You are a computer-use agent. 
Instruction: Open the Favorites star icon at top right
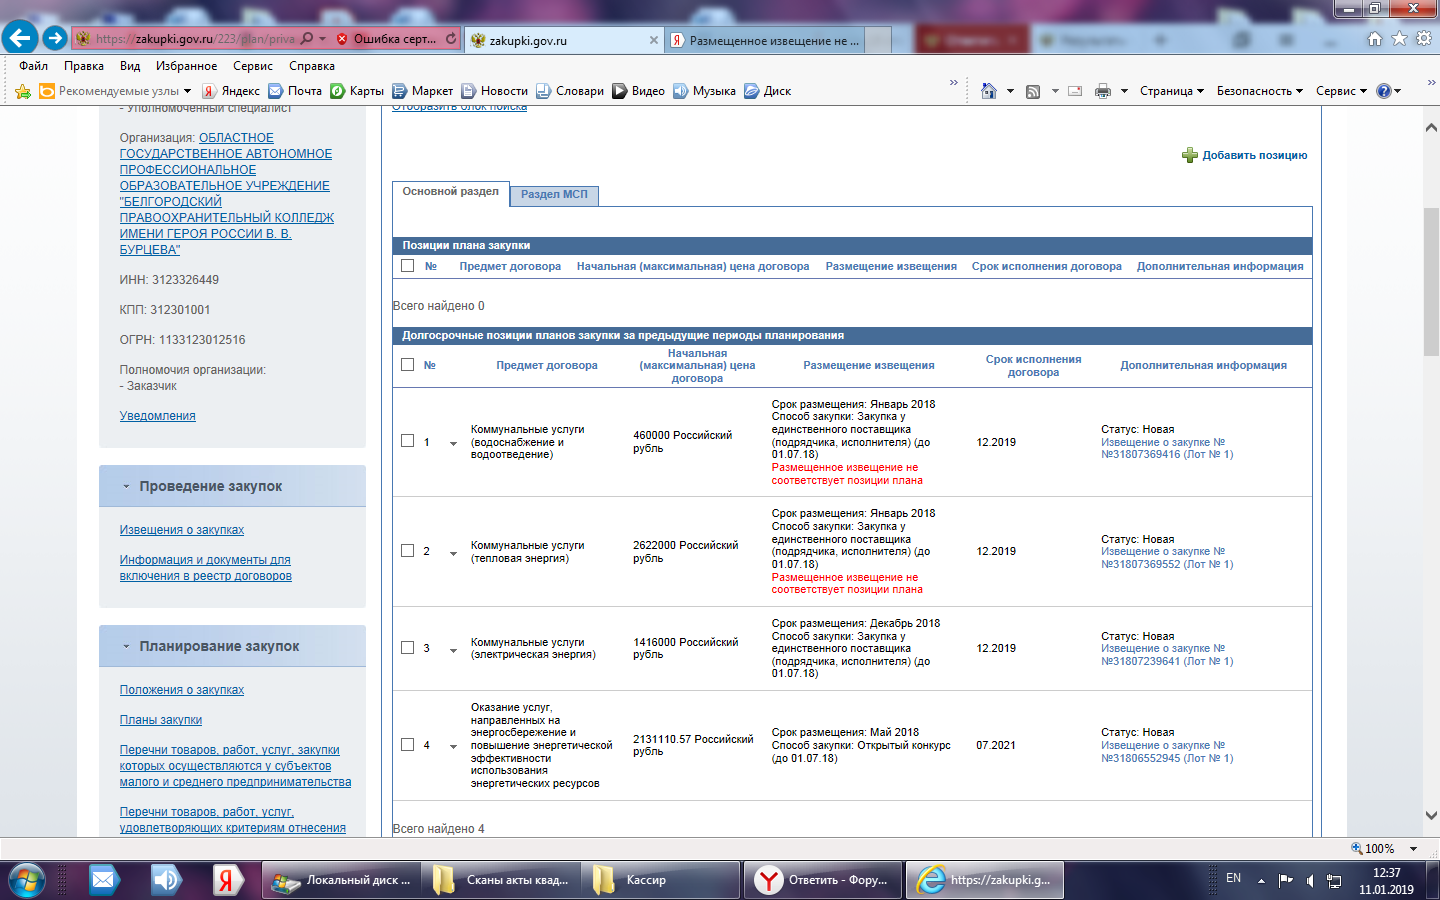tap(1399, 38)
